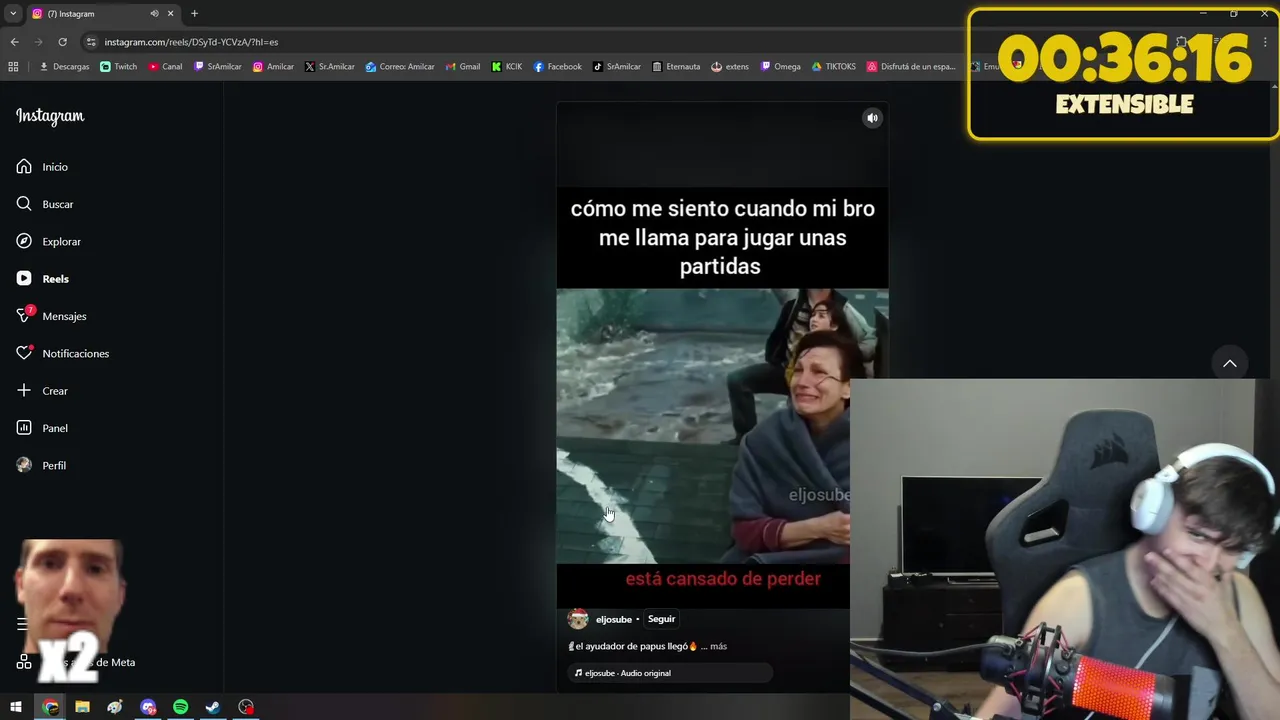Reload the Instagram page

62,42
